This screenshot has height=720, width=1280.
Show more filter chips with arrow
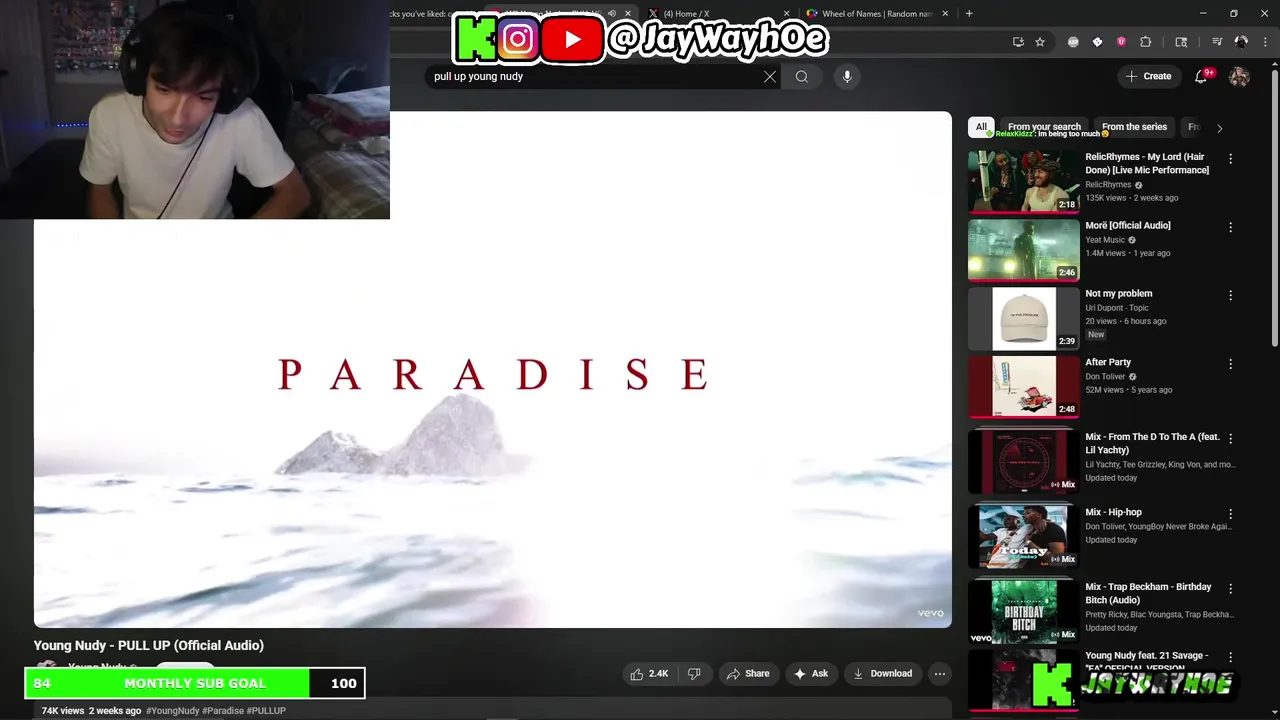1219,128
